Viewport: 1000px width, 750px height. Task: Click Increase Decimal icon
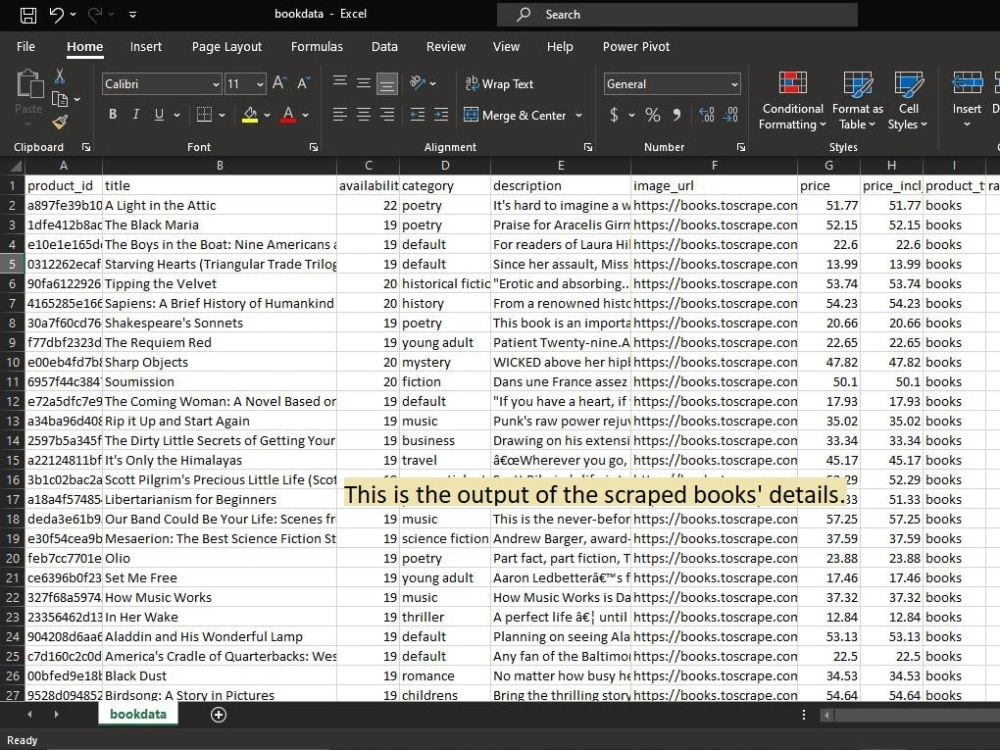coord(707,115)
